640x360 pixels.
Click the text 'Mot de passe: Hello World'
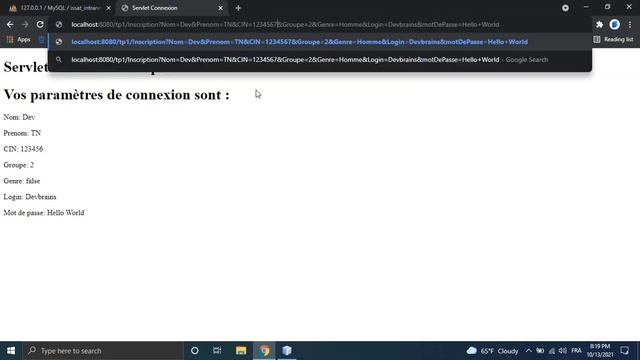tap(44, 213)
